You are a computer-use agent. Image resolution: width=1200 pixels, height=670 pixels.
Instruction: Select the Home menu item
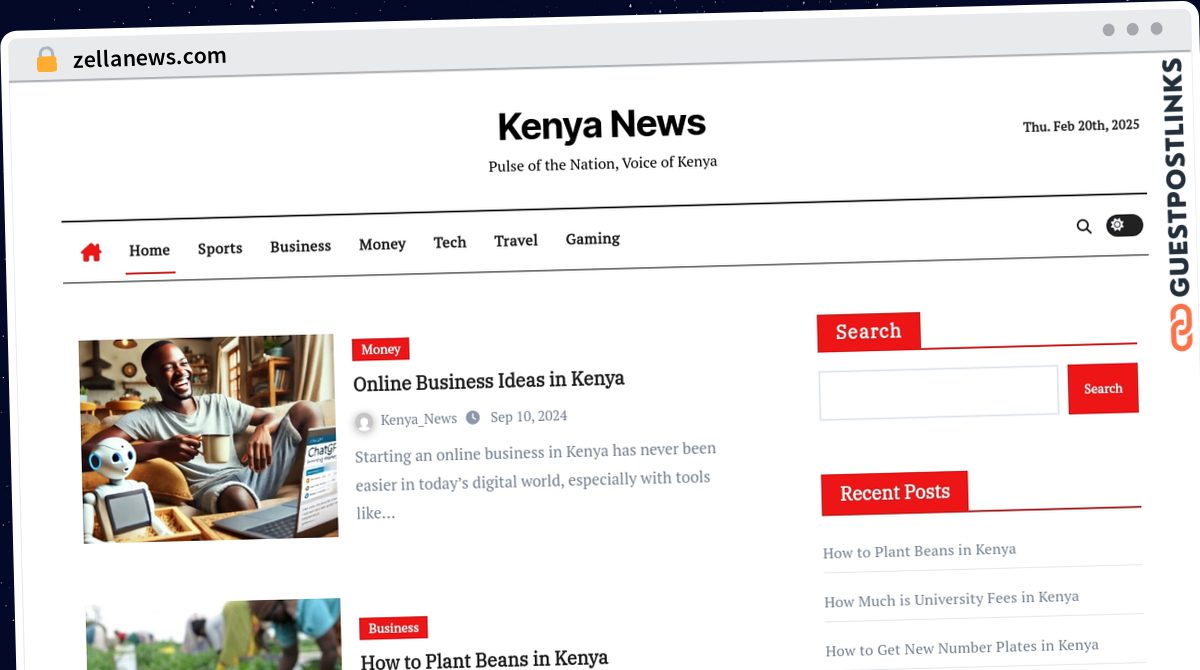[x=149, y=250]
